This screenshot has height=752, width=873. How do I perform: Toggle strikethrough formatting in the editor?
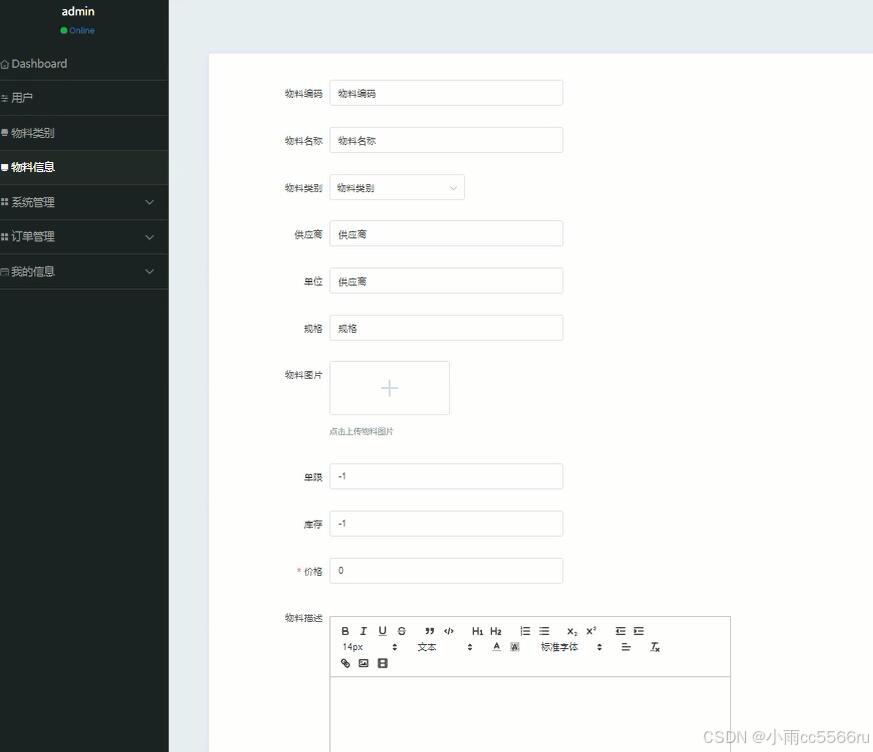click(x=401, y=631)
